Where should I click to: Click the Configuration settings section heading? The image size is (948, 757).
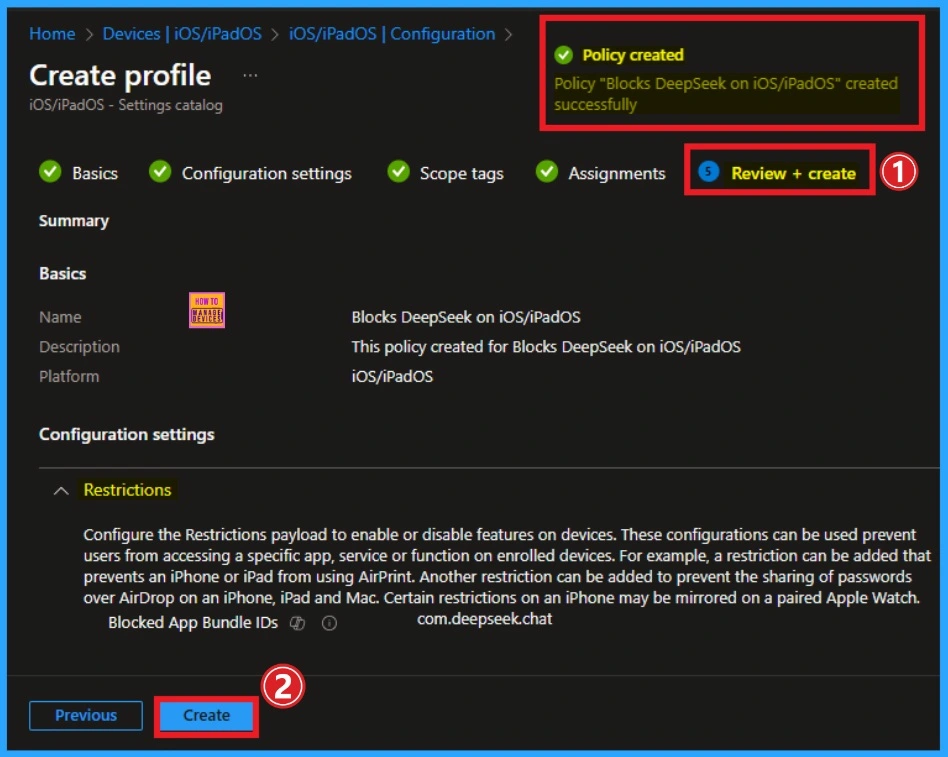coord(126,435)
